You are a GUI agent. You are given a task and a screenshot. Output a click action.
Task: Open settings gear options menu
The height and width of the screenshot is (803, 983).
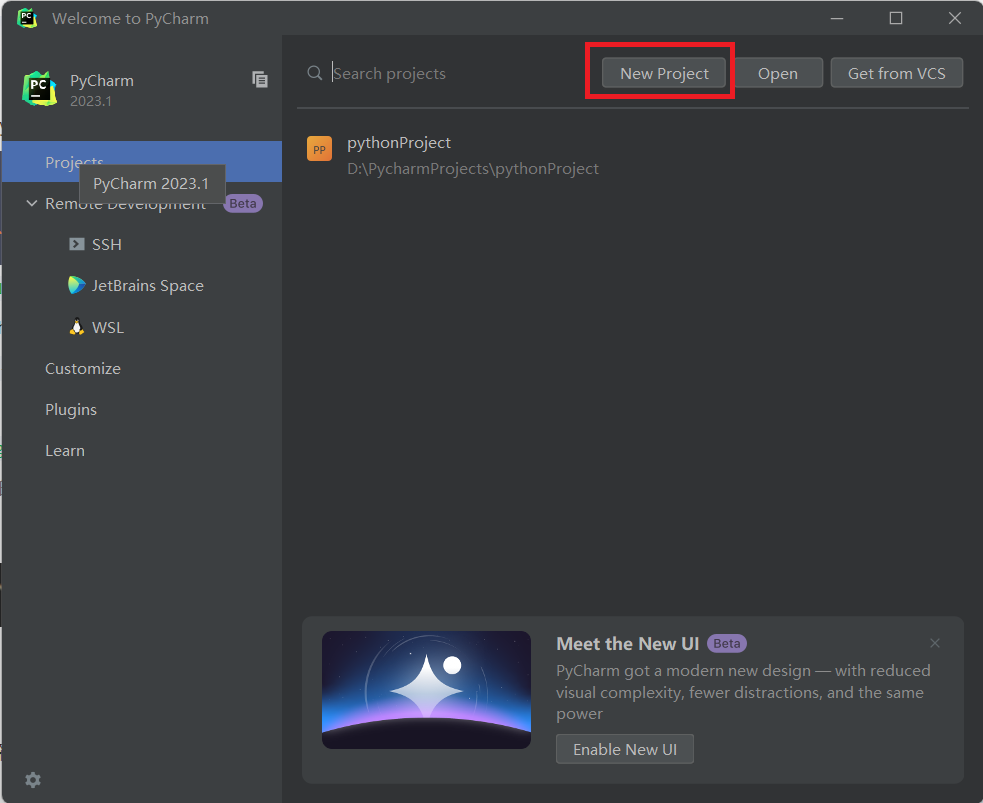coord(33,779)
